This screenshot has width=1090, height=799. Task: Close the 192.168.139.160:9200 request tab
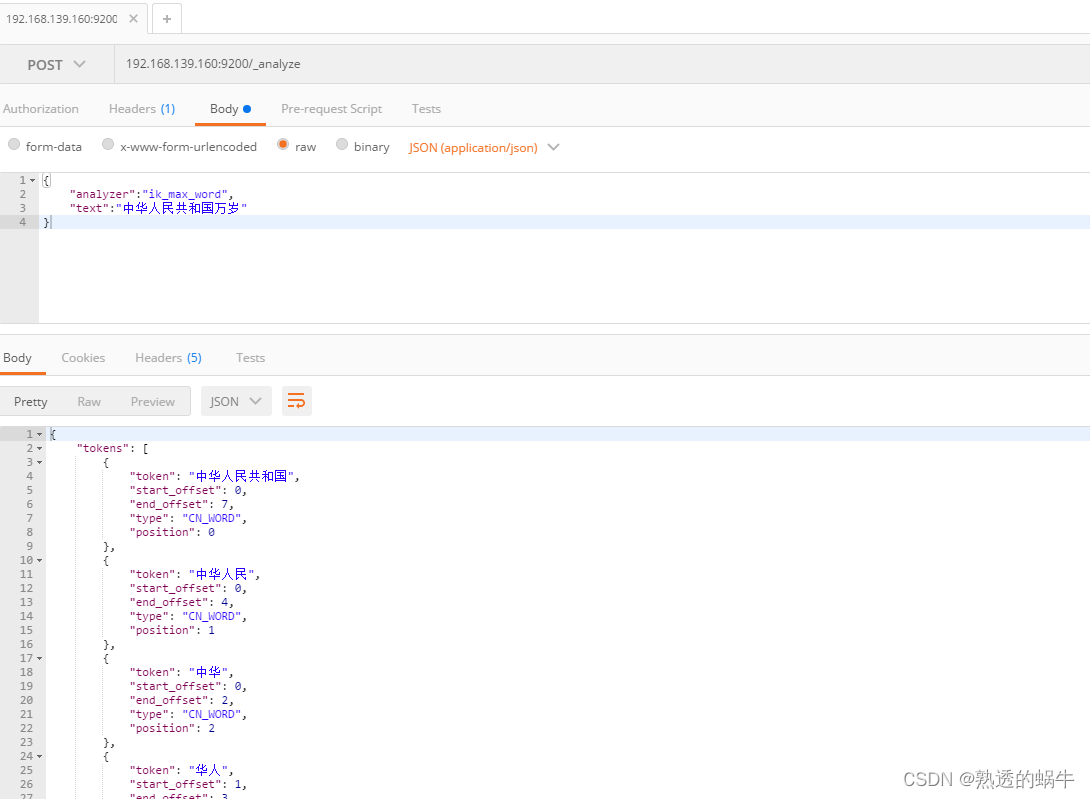click(x=133, y=19)
